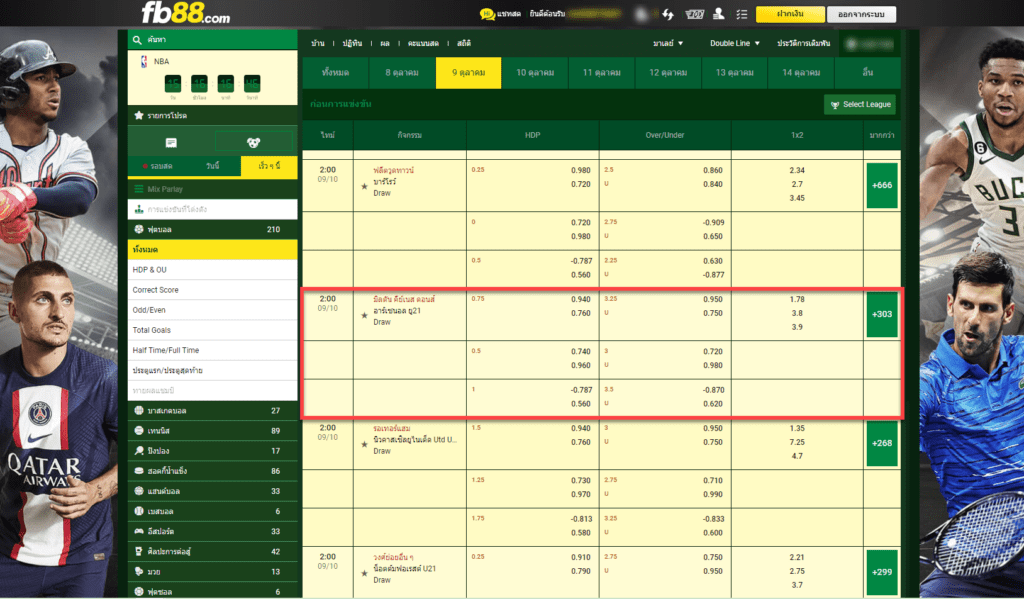This screenshot has width=1024, height=599.
Task: Open the Malay odds type dropdown
Action: 668,43
